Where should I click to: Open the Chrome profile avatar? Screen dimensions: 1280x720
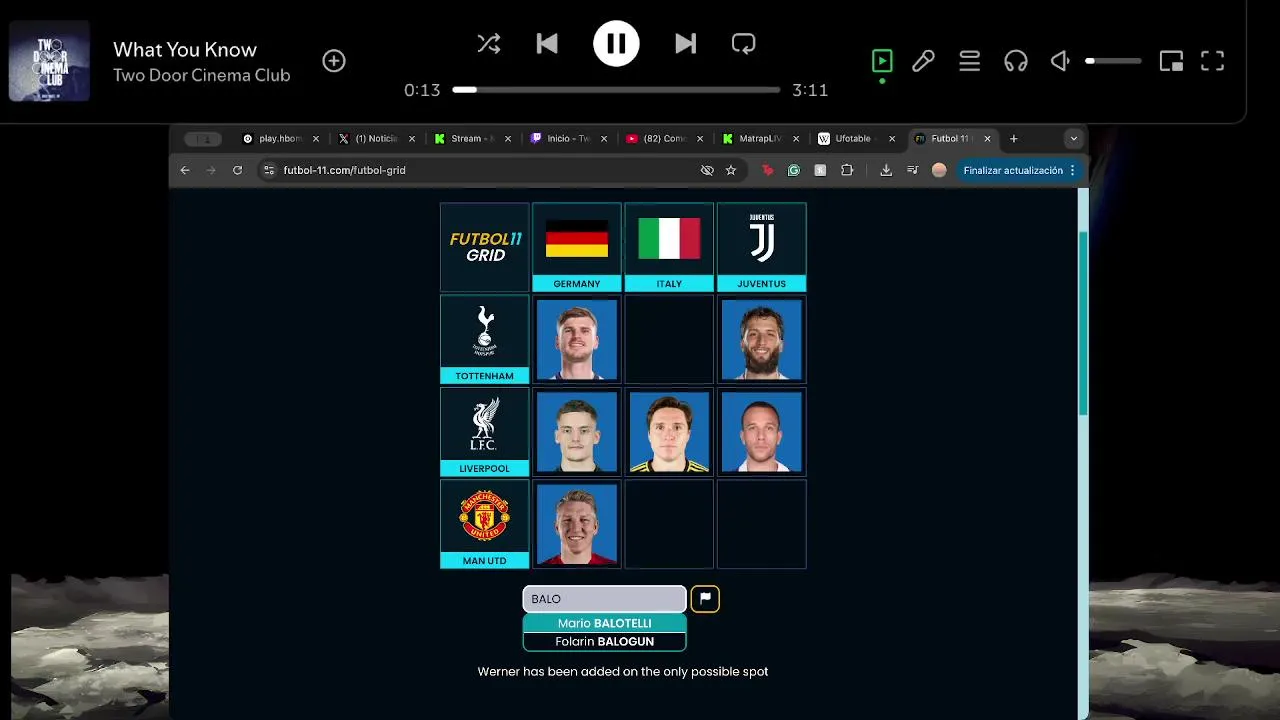point(939,170)
